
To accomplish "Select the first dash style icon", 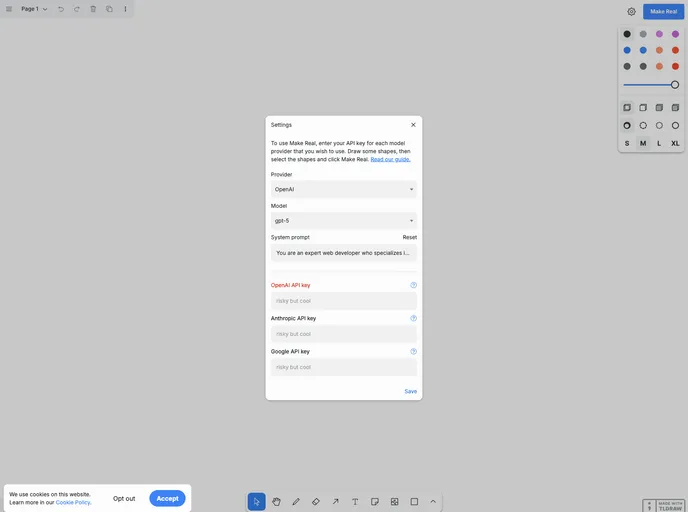I will [627, 125].
